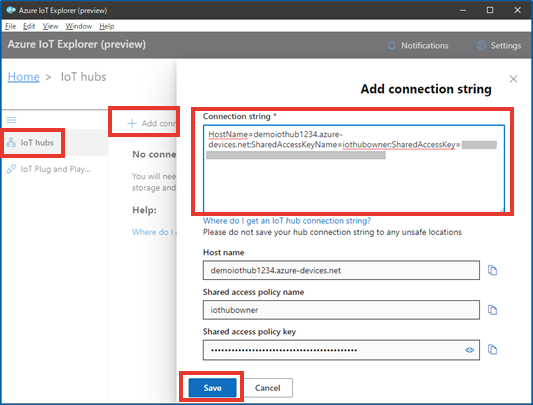The width and height of the screenshot is (533, 405).
Task: Open Settings gear
Action: 499,45
